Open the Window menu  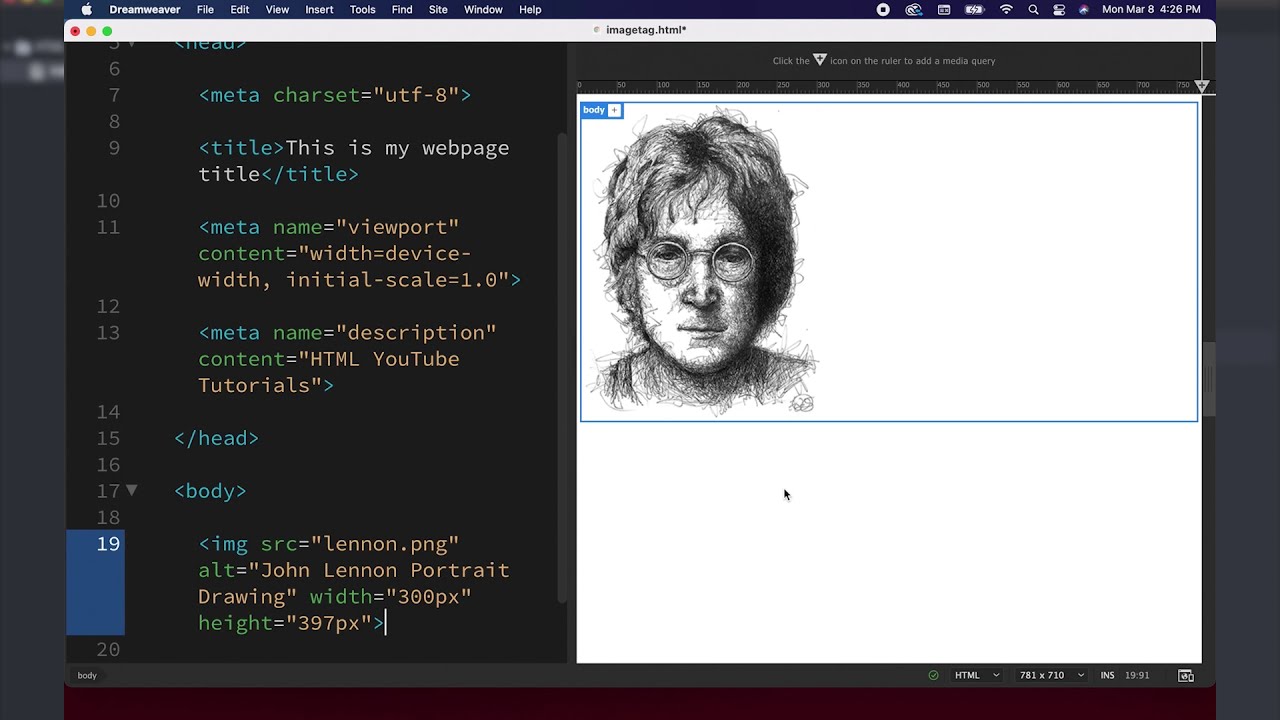click(483, 9)
